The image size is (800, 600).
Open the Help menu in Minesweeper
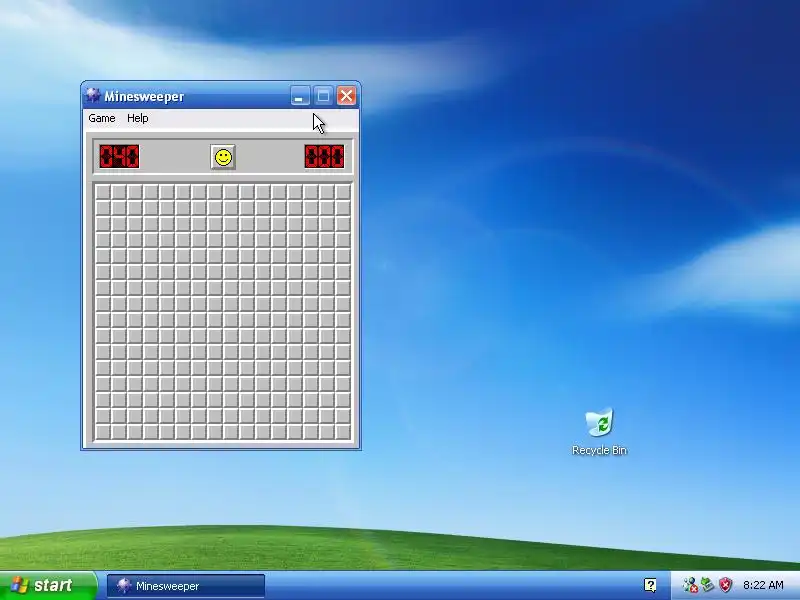tap(137, 118)
